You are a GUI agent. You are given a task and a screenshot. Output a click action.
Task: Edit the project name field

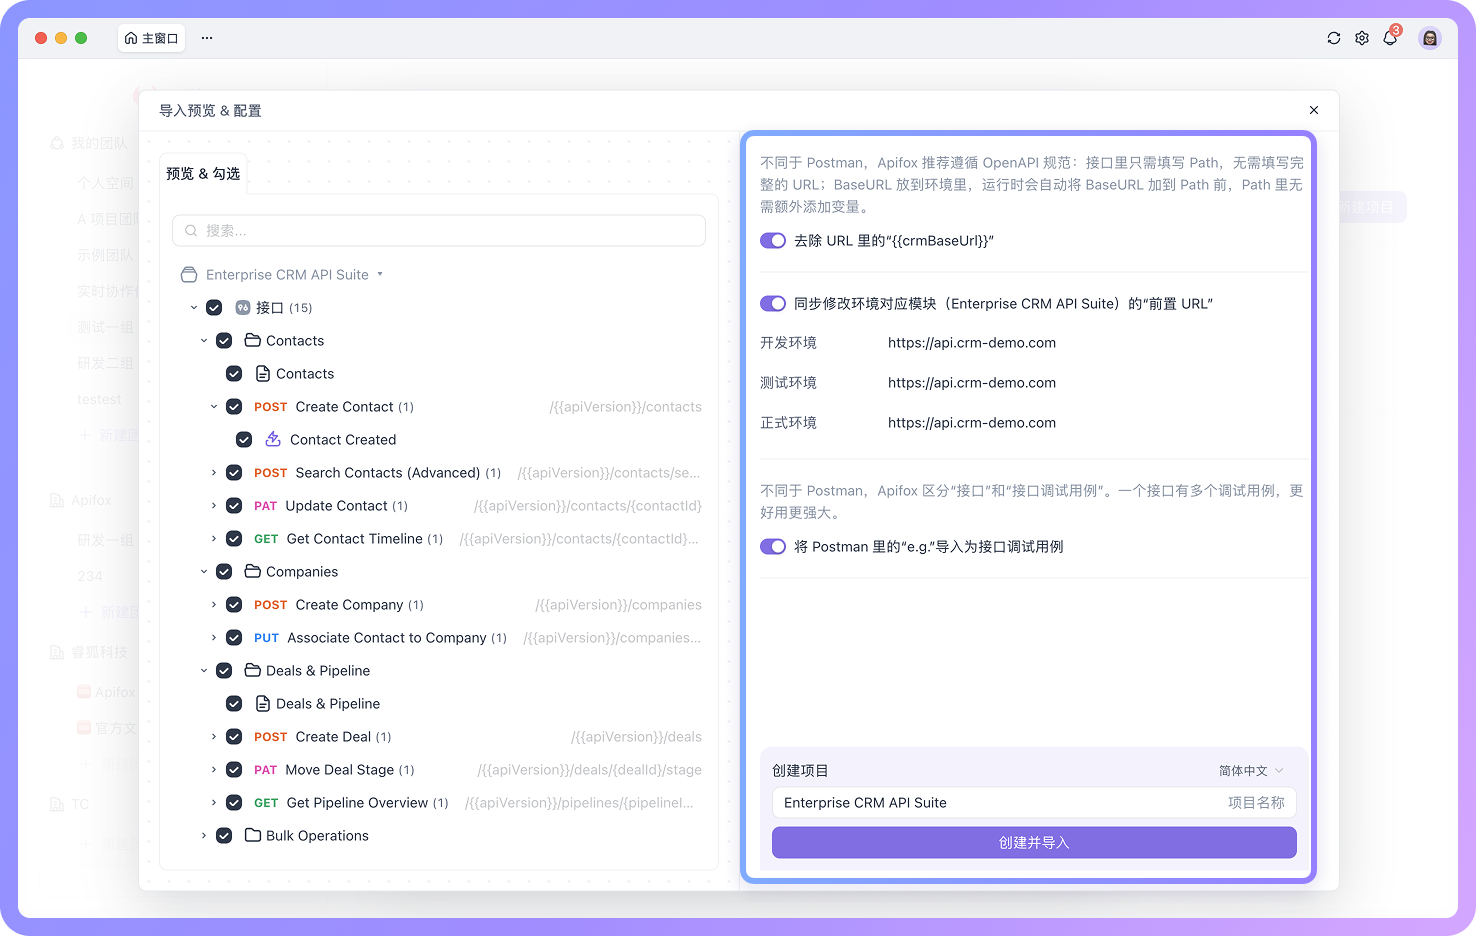[1034, 802]
